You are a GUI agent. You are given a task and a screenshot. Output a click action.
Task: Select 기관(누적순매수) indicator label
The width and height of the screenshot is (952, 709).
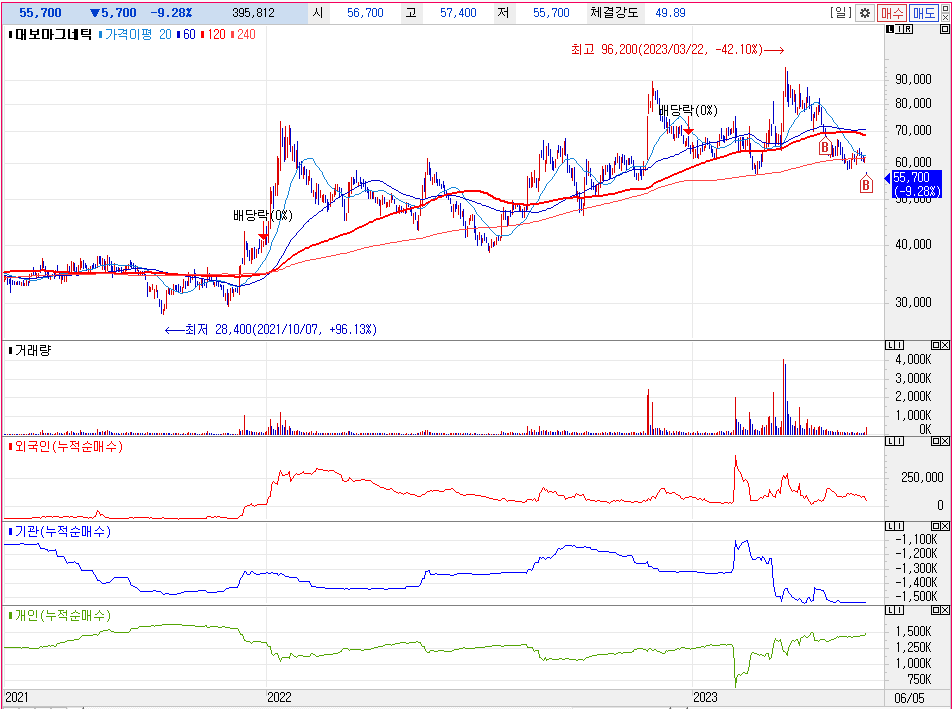click(x=63, y=531)
